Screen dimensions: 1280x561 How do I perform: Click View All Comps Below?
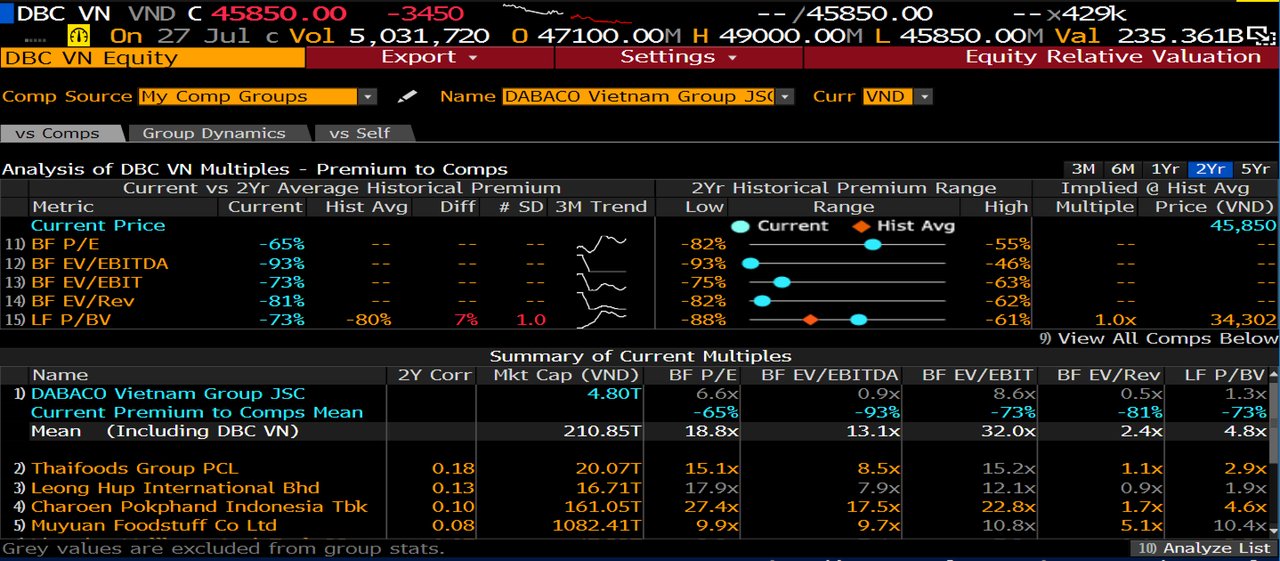tap(1158, 338)
